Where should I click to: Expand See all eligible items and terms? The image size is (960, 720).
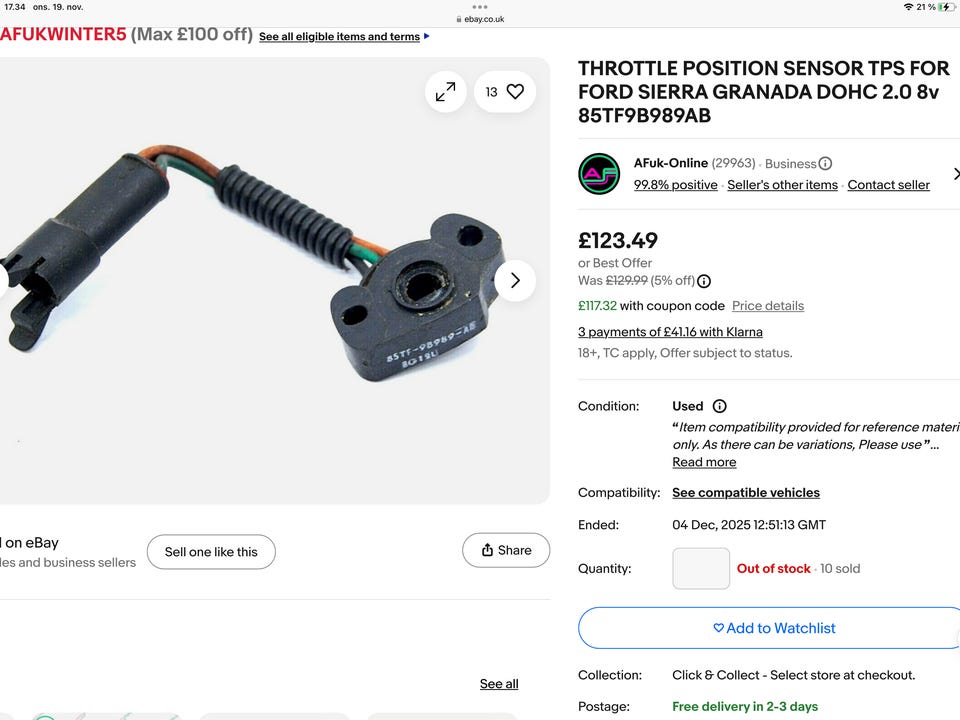[344, 37]
